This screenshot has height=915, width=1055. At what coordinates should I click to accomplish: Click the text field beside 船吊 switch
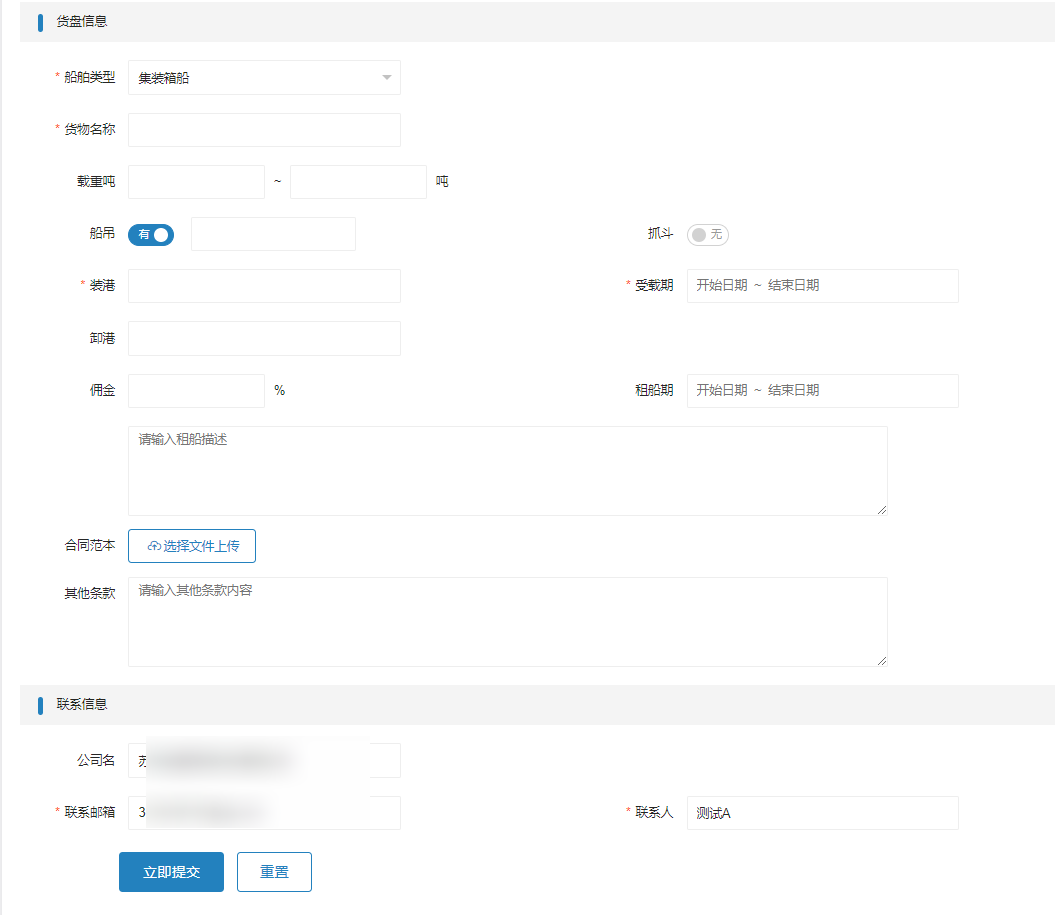pos(273,234)
